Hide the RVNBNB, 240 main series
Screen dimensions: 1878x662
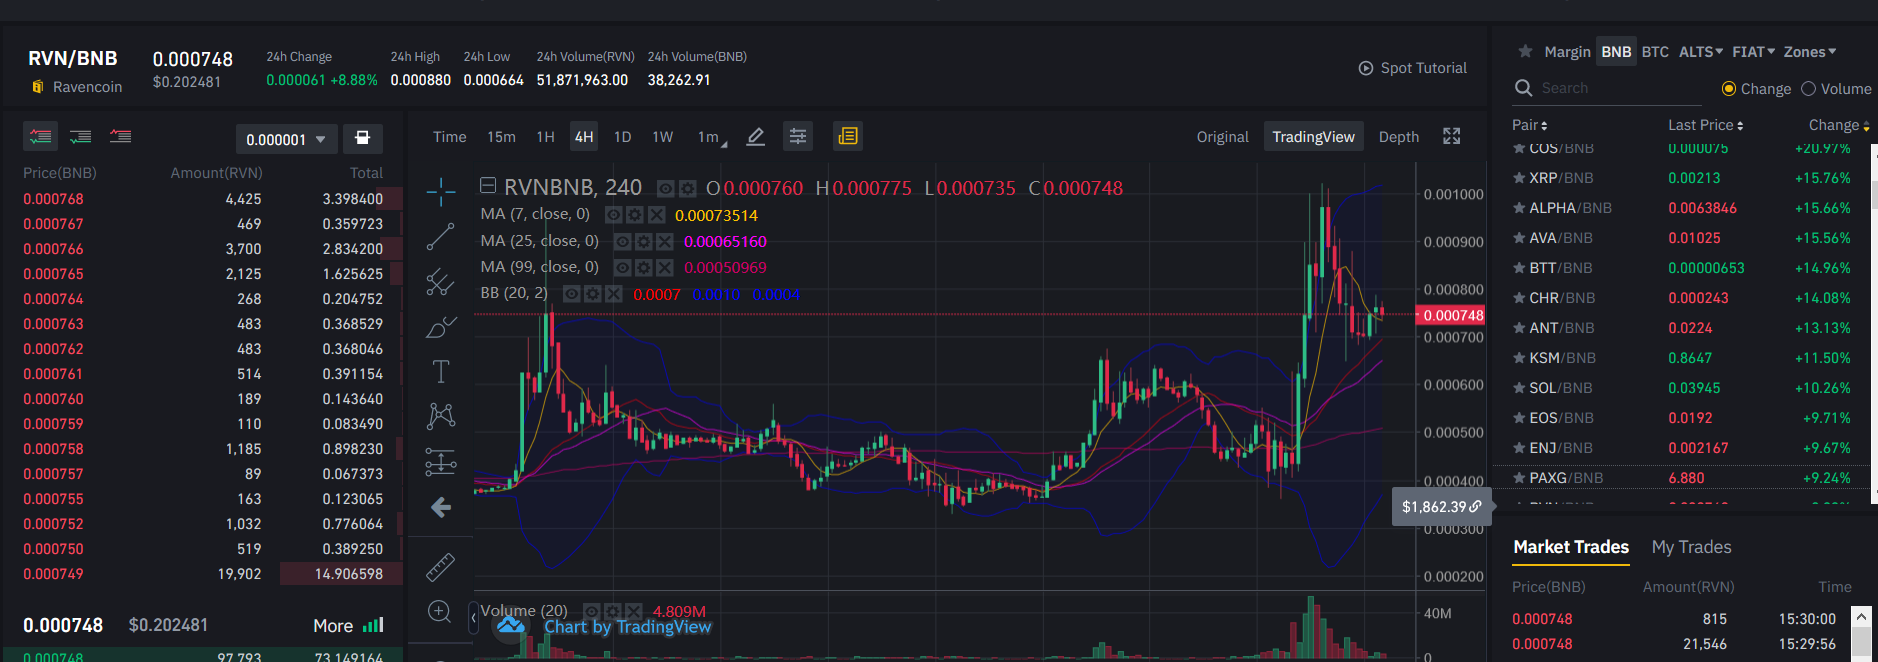coord(665,189)
